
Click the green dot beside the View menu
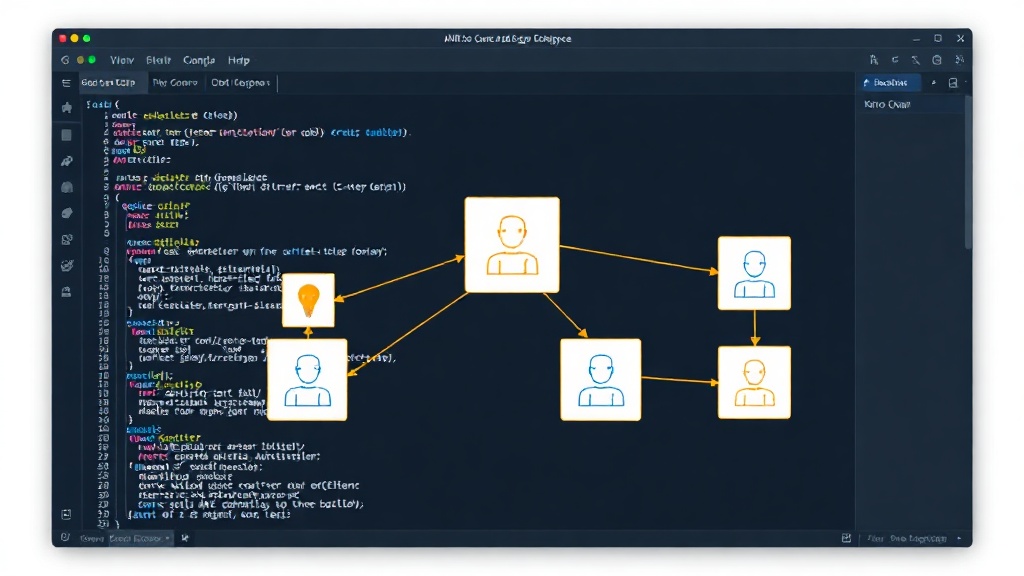click(92, 60)
